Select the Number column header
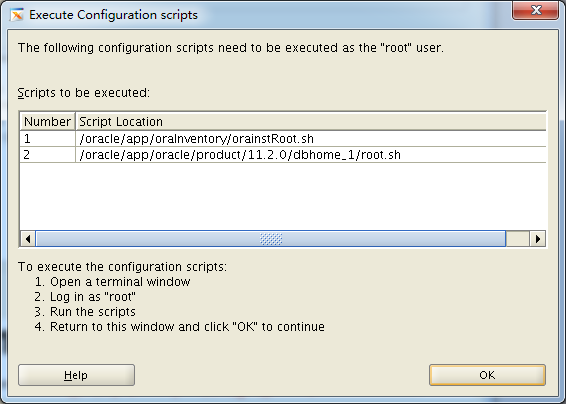566x404 pixels. (47, 122)
